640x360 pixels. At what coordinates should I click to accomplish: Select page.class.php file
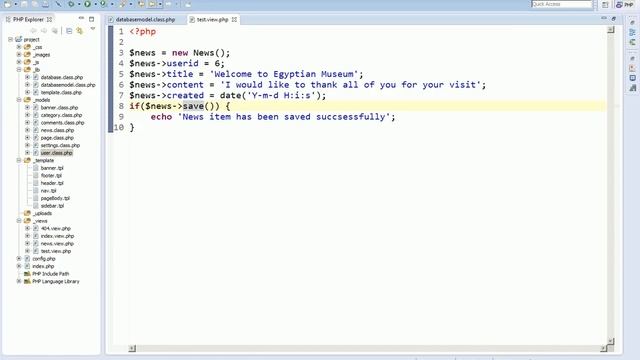point(57,138)
